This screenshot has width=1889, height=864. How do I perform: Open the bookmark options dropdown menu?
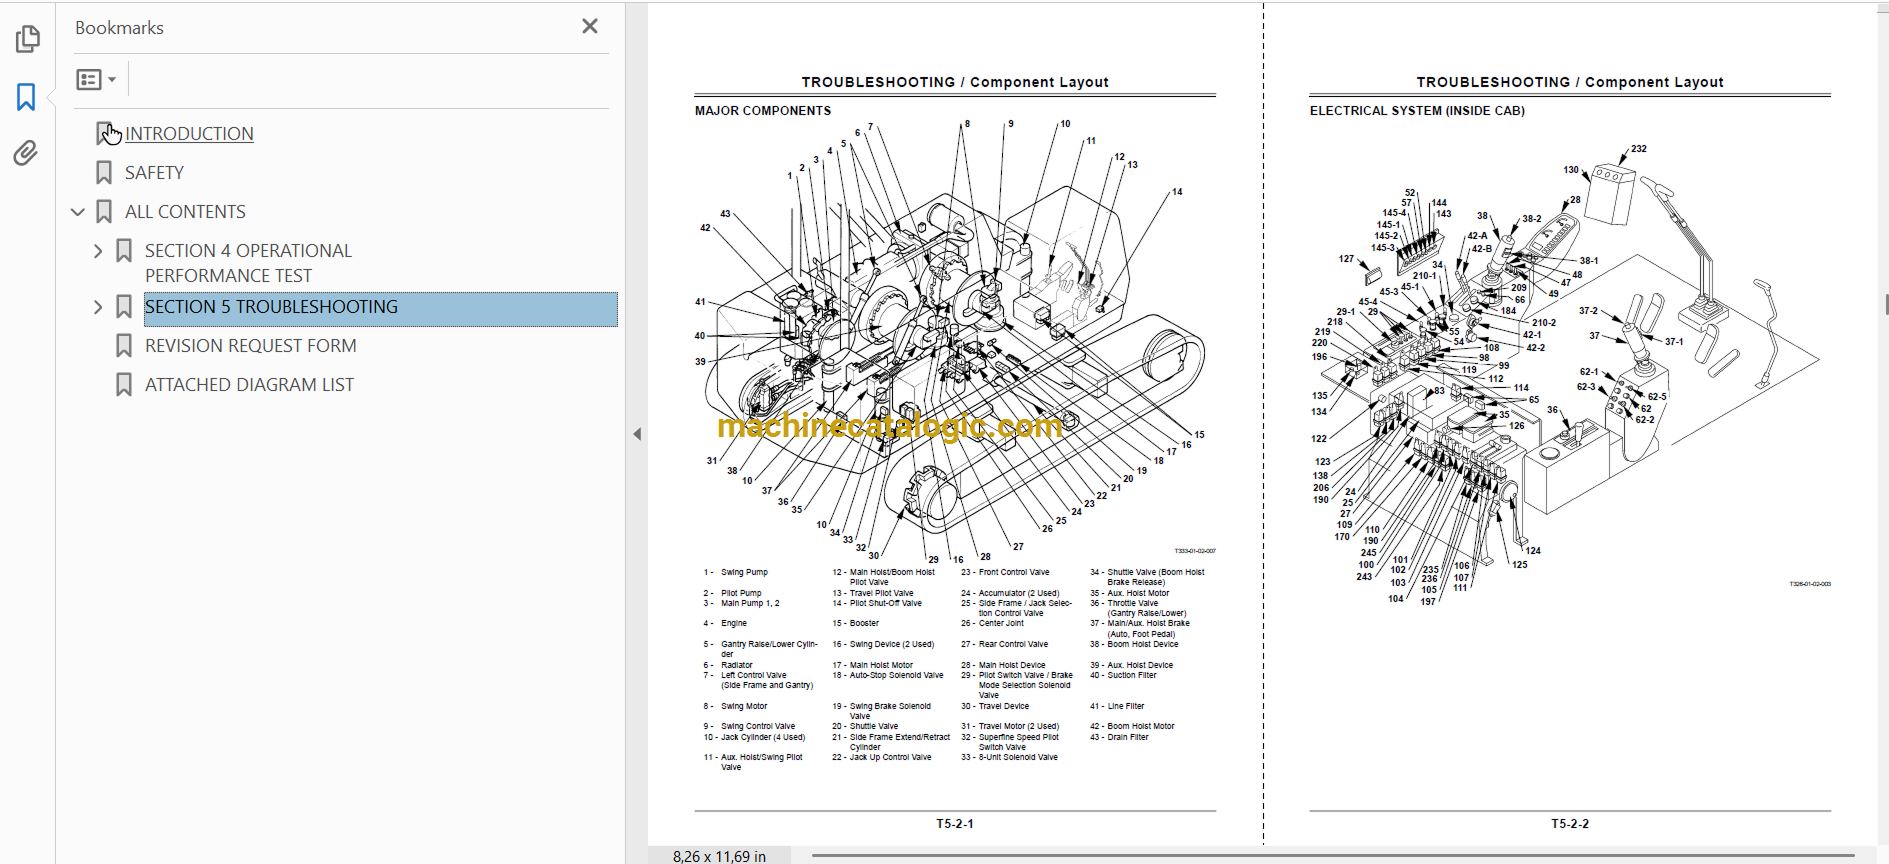[96, 79]
